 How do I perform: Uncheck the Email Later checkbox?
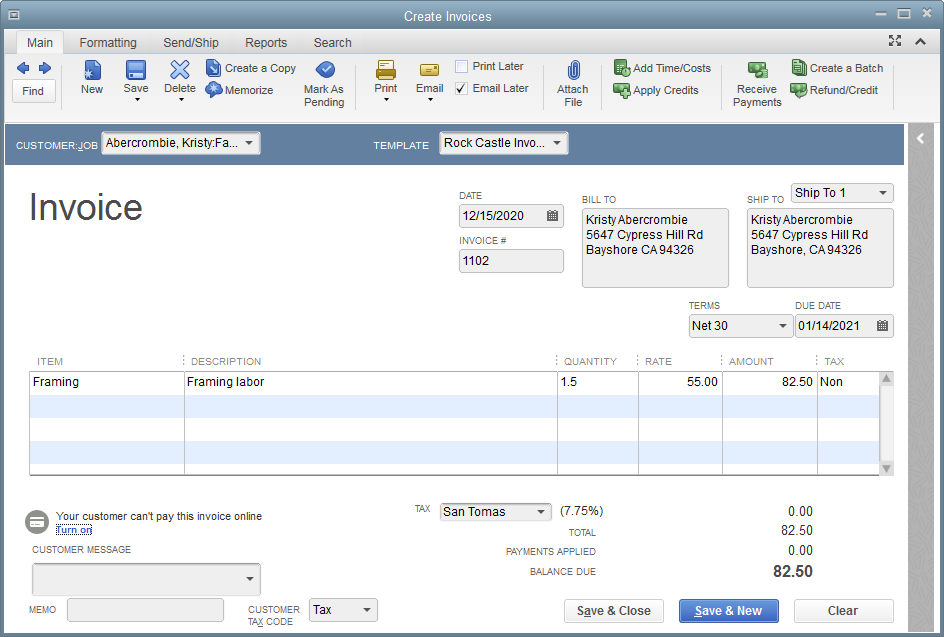coord(461,89)
